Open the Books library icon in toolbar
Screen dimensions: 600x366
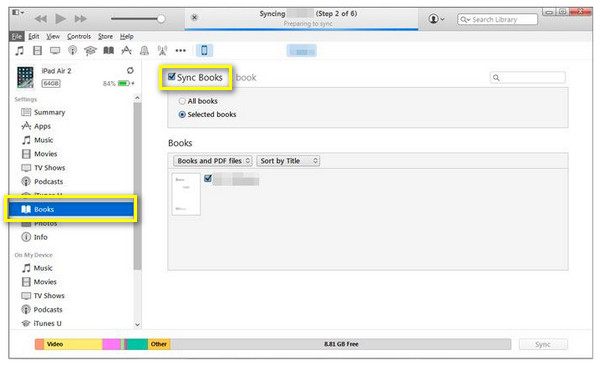click(109, 51)
